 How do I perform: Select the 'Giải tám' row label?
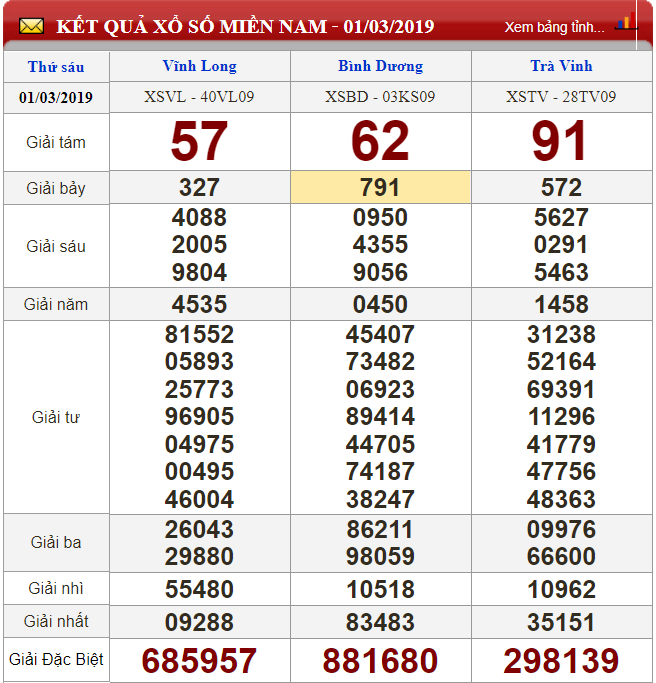click(56, 142)
